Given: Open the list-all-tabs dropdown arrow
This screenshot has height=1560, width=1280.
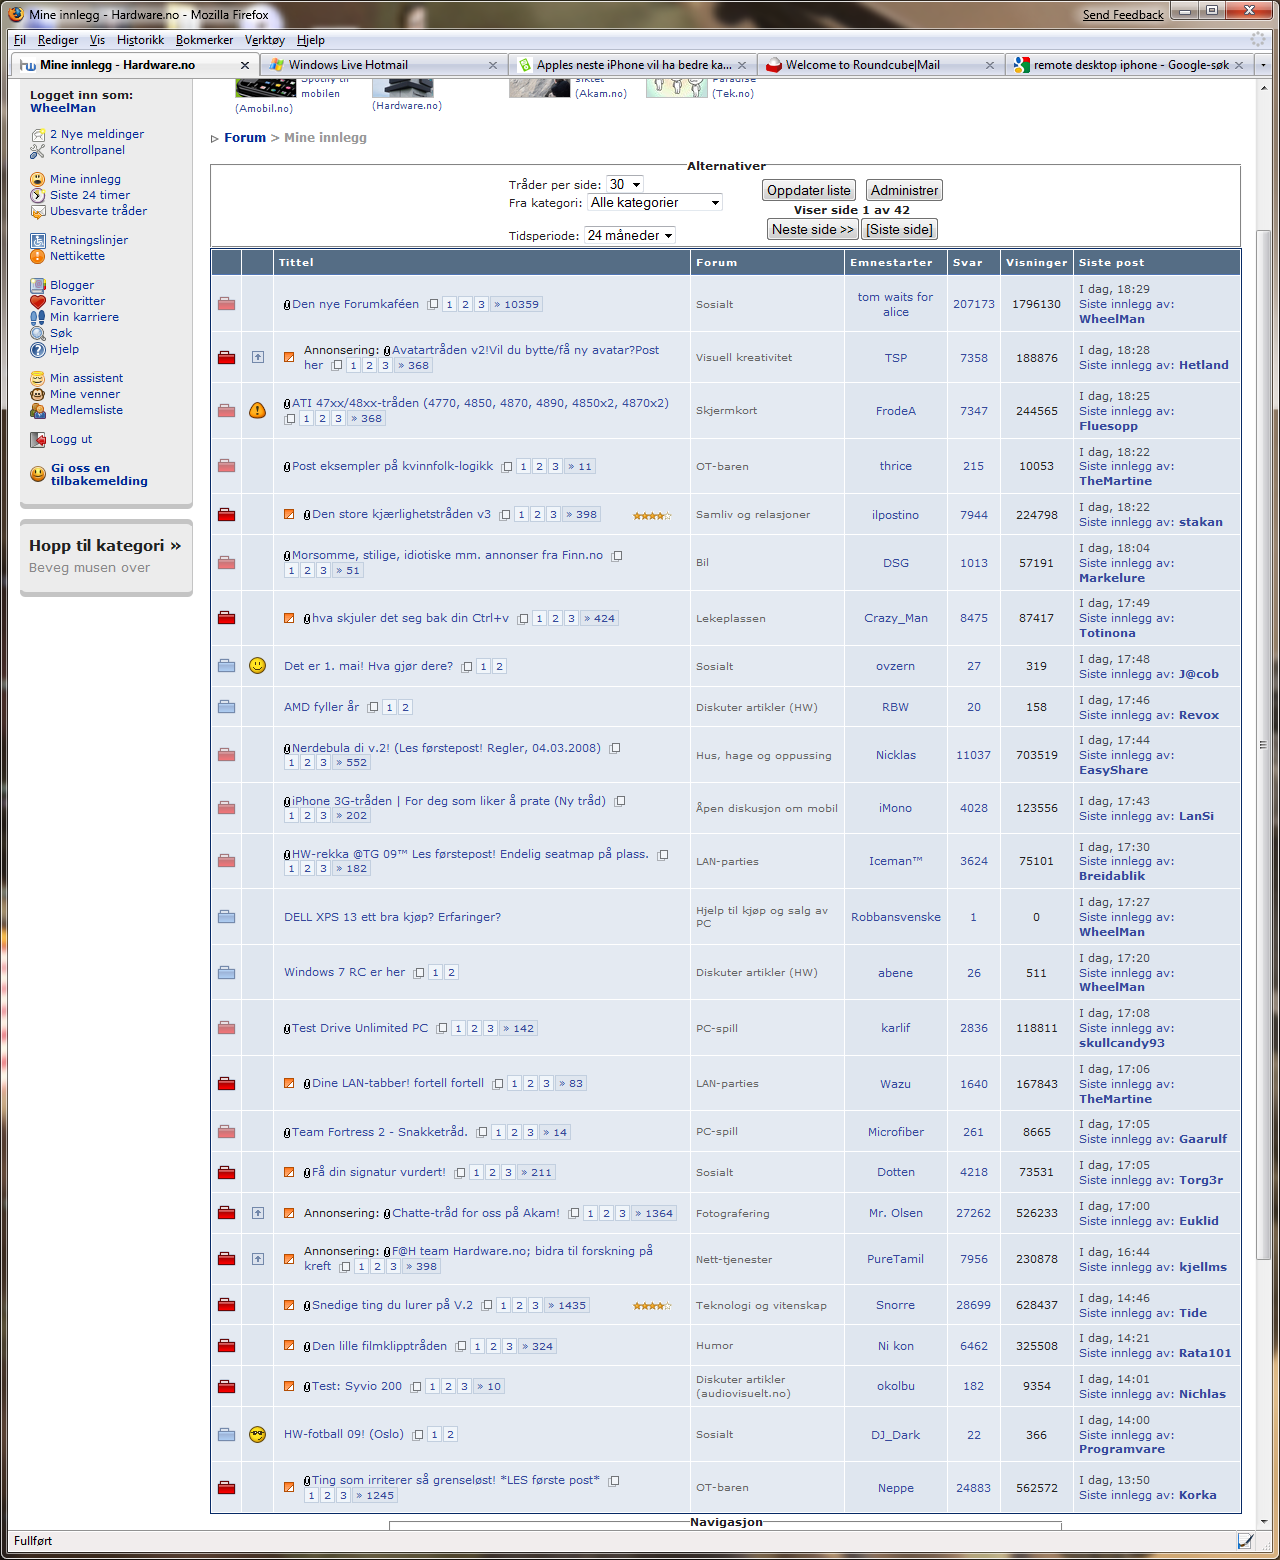Looking at the screenshot, I should tap(1263, 65).
